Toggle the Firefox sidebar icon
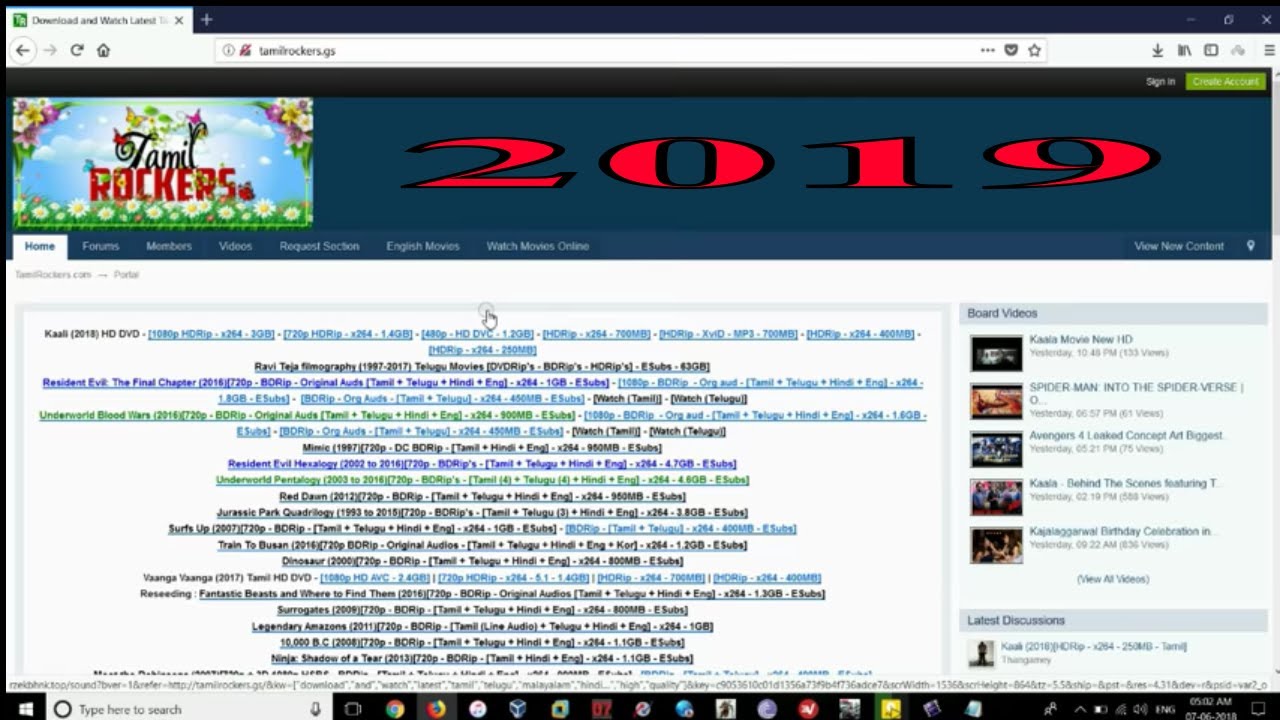The width and height of the screenshot is (1280, 720). click(1211, 50)
